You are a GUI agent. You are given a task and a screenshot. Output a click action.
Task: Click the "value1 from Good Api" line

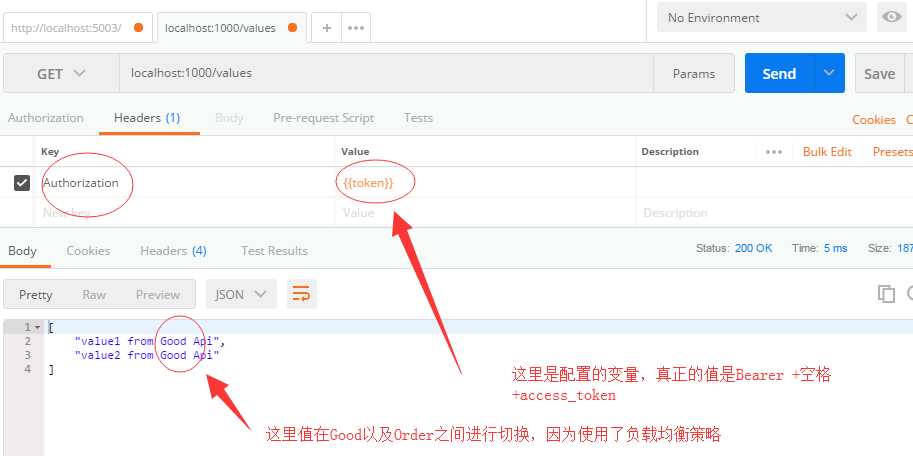pos(150,341)
